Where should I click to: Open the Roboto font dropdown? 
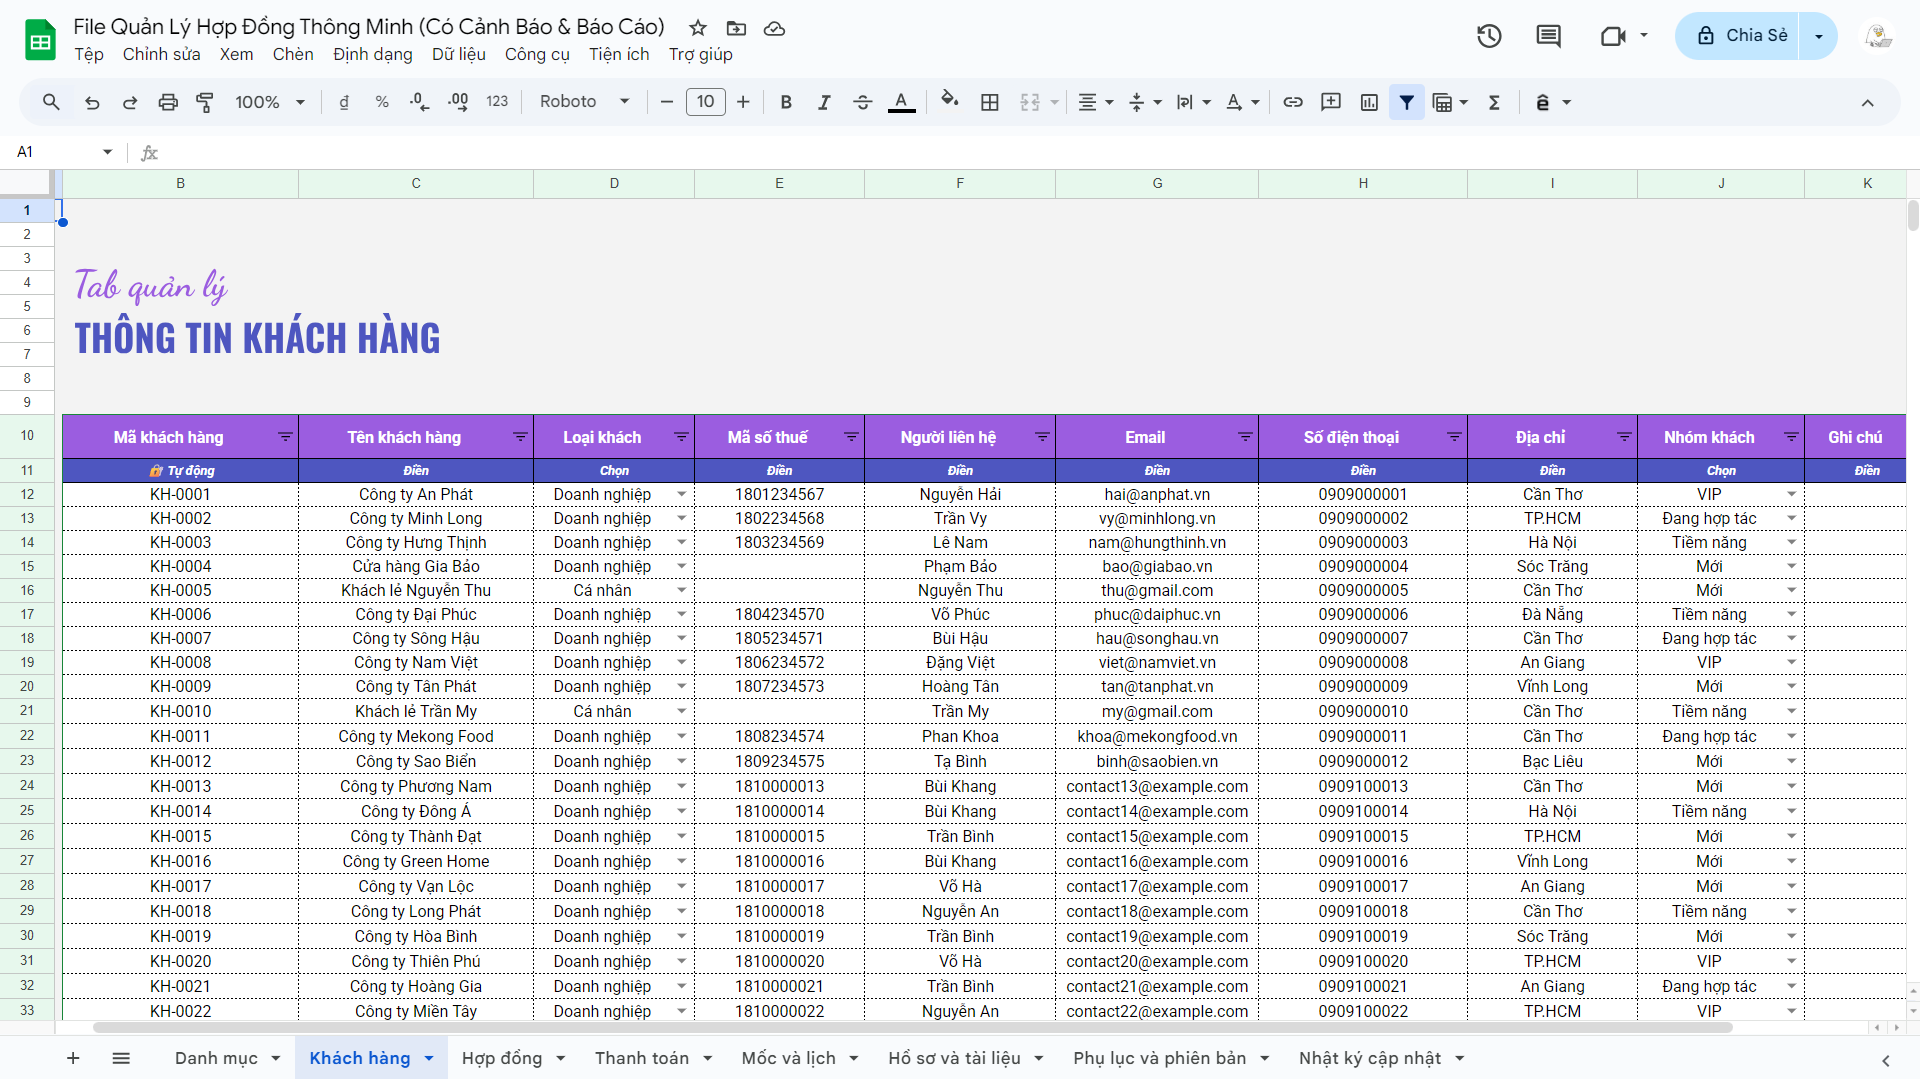point(584,102)
